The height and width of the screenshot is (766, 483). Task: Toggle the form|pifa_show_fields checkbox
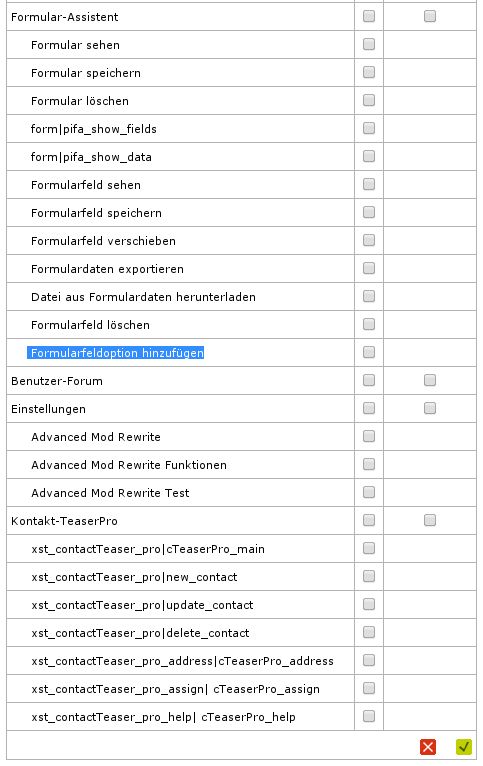coord(369,128)
